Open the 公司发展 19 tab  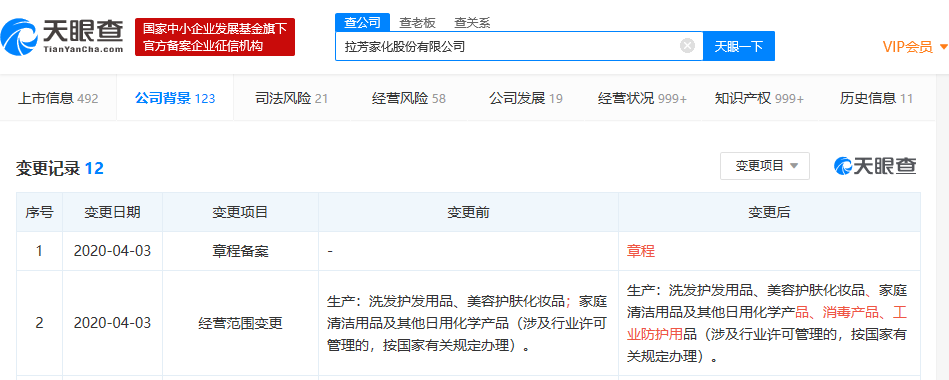(x=525, y=98)
